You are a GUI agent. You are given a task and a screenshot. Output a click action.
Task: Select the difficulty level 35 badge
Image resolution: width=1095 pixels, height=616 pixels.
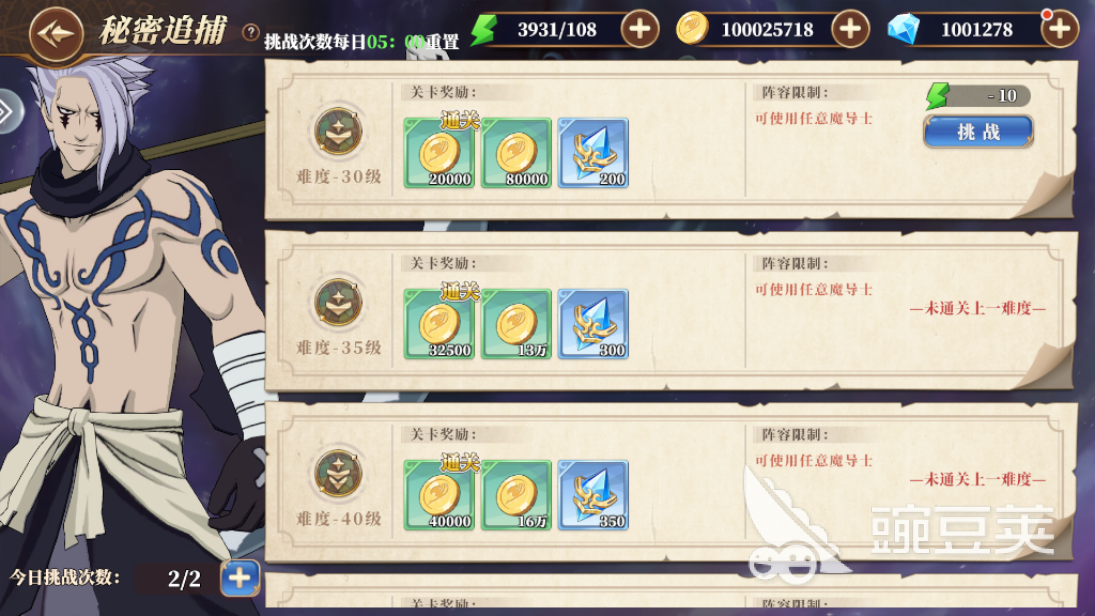click(x=339, y=302)
